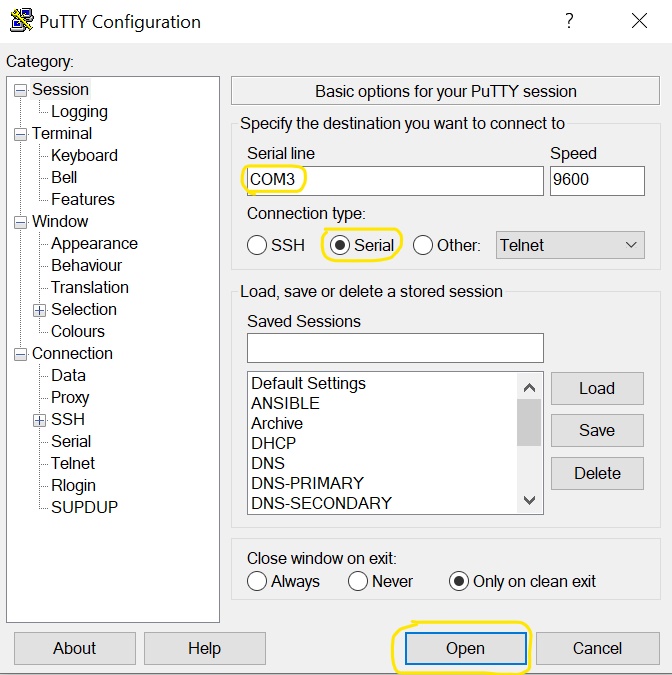Click Load for saved session

596,388
